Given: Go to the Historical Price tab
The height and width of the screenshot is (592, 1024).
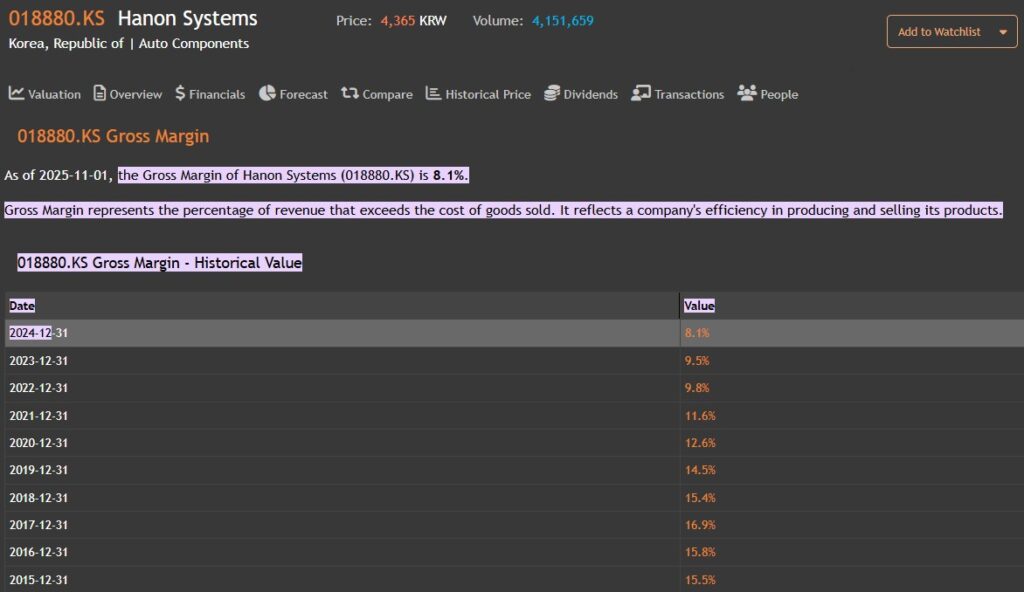Looking at the screenshot, I should pos(488,94).
